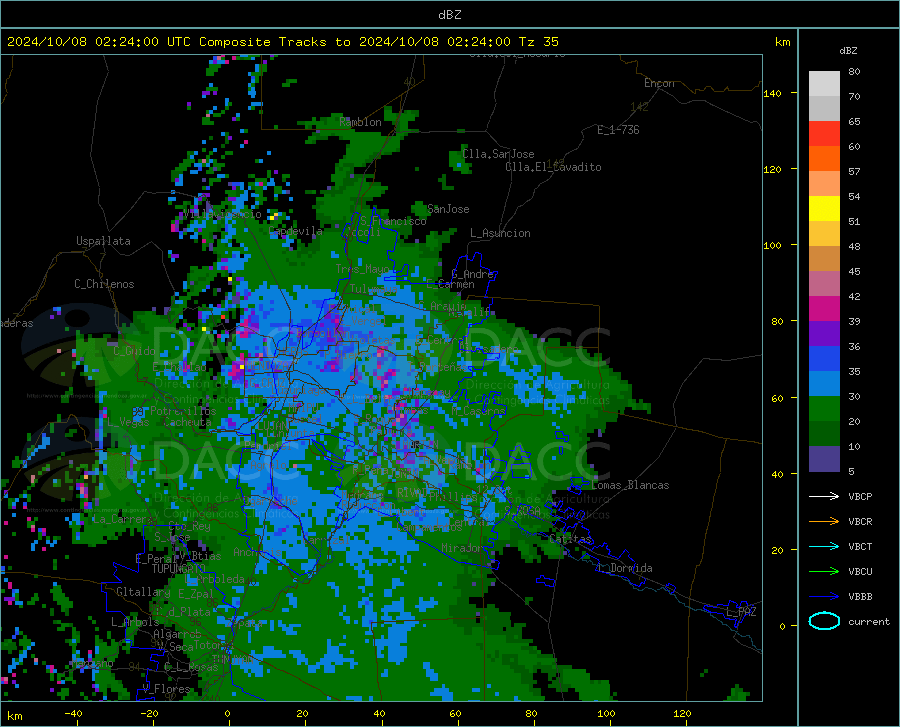Click the Cacheuta place label

click(x=187, y=422)
